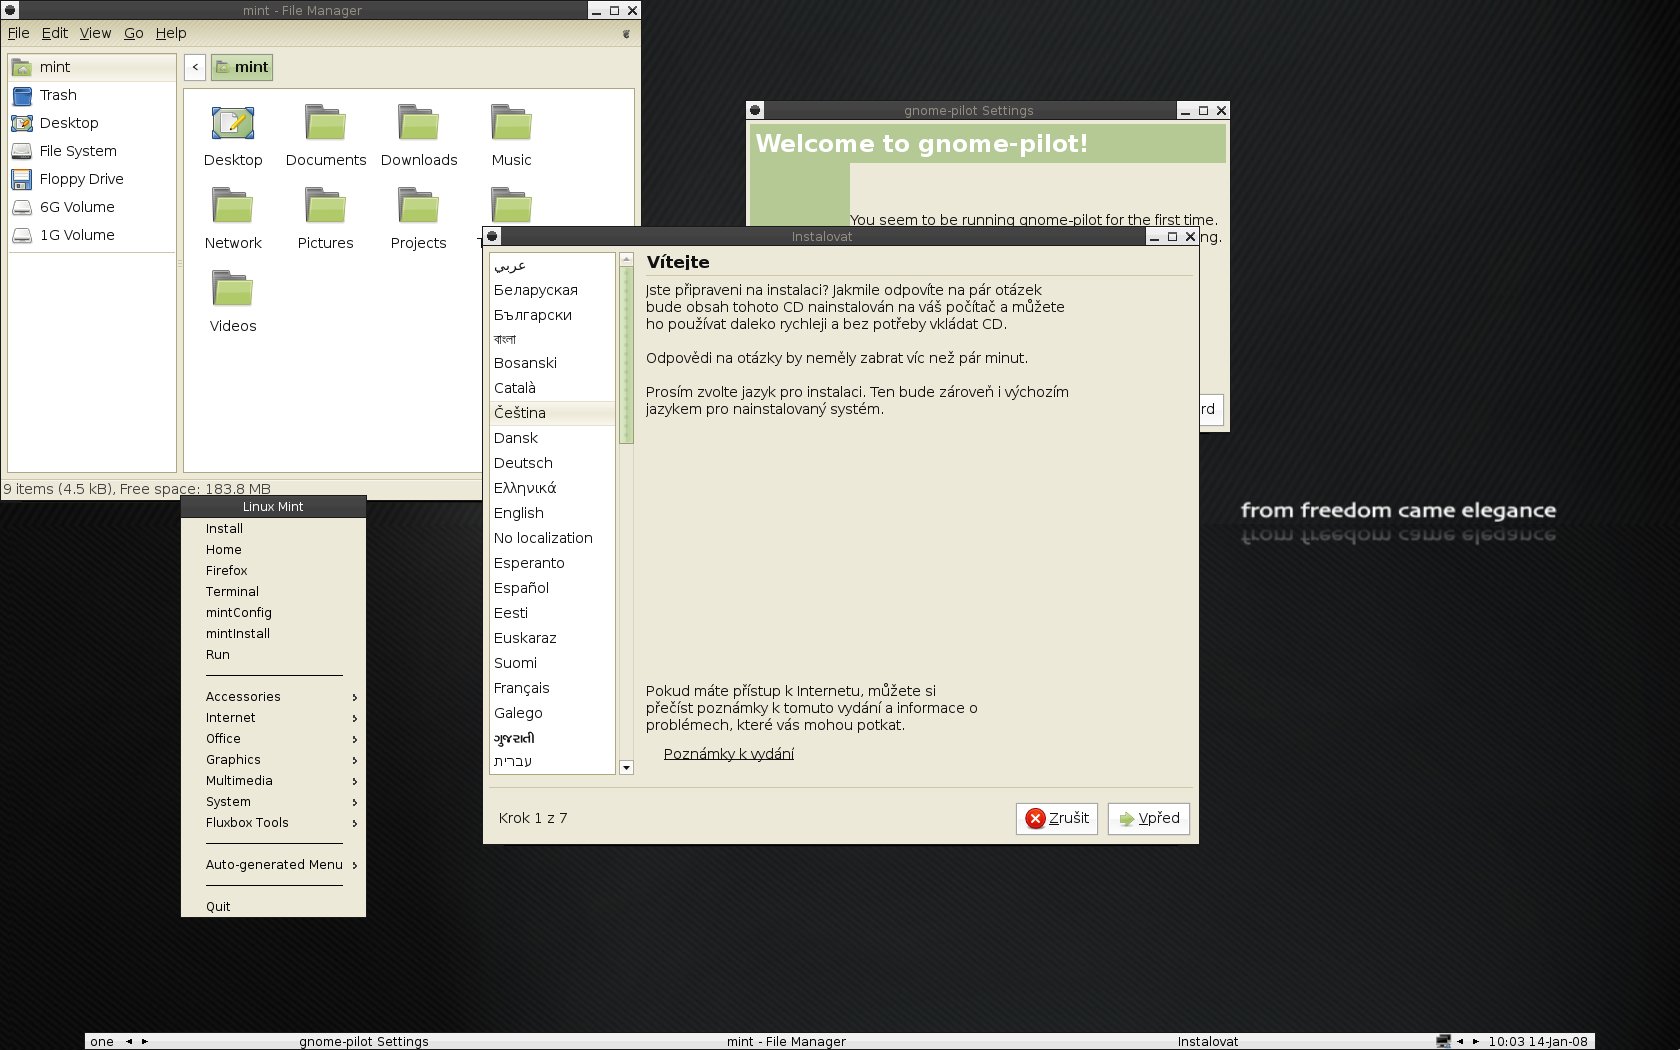1680x1050 pixels.
Task: Expand the Internet submenu
Action: coord(273,718)
